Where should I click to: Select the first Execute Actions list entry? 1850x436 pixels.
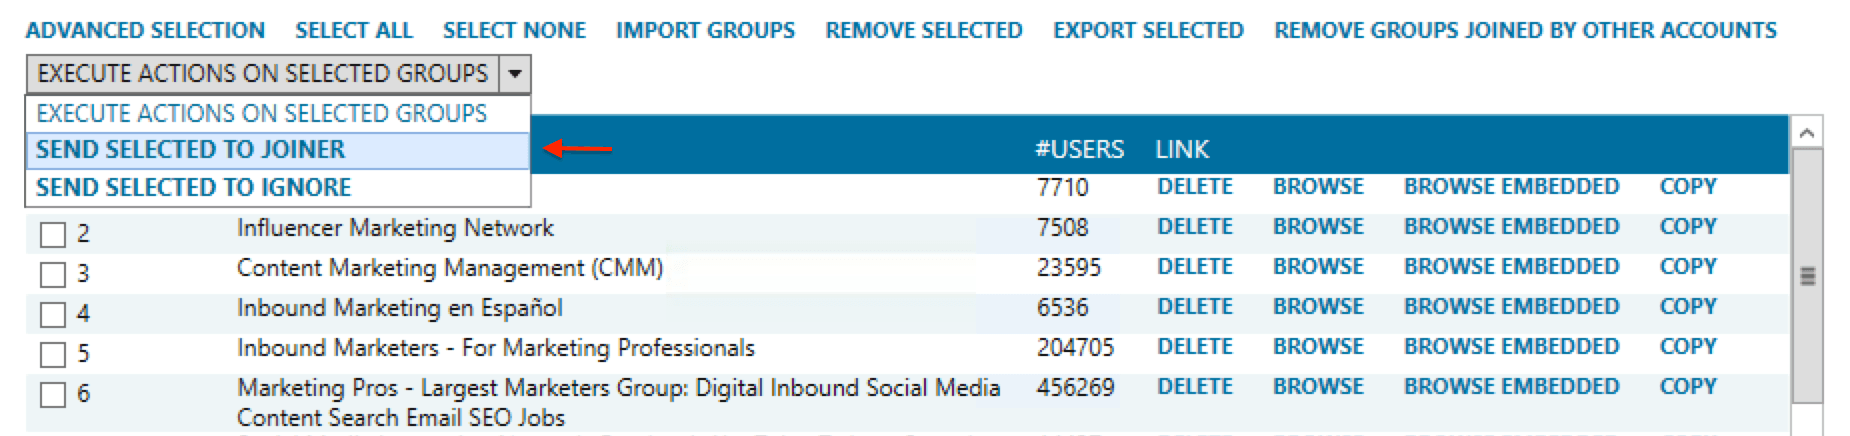point(261,114)
